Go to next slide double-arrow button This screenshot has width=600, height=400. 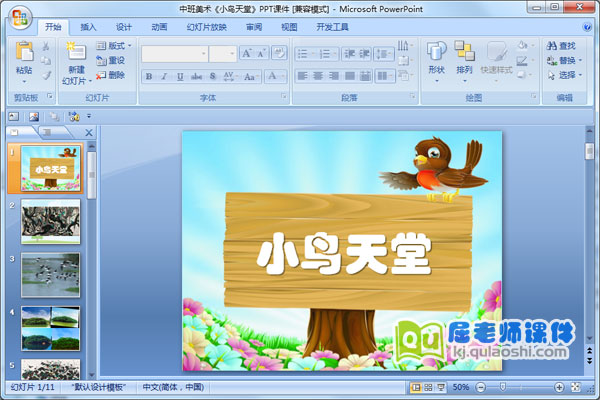click(589, 361)
